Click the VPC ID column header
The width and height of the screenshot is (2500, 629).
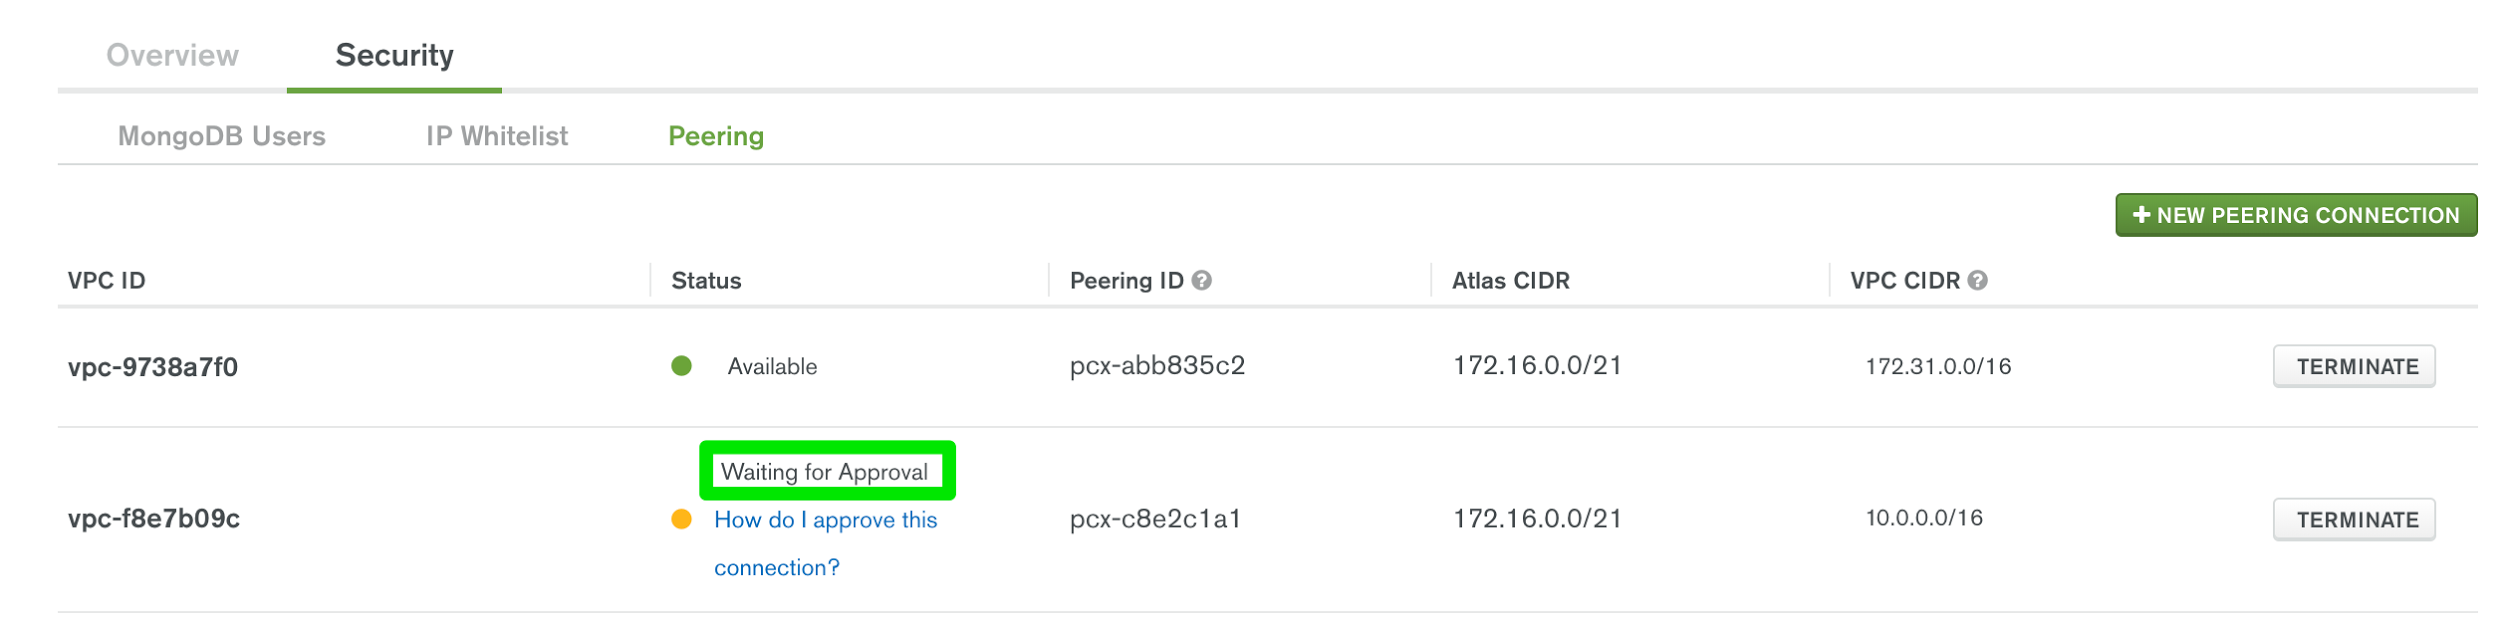[107, 281]
